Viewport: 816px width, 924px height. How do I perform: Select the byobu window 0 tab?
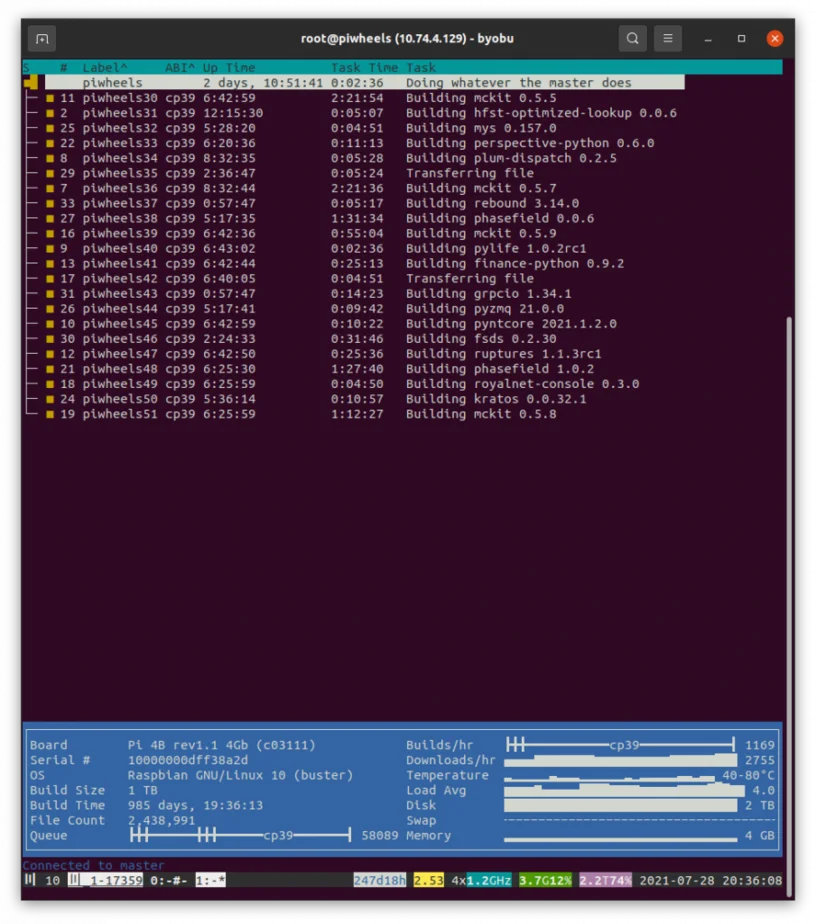pyautogui.click(x=169, y=880)
